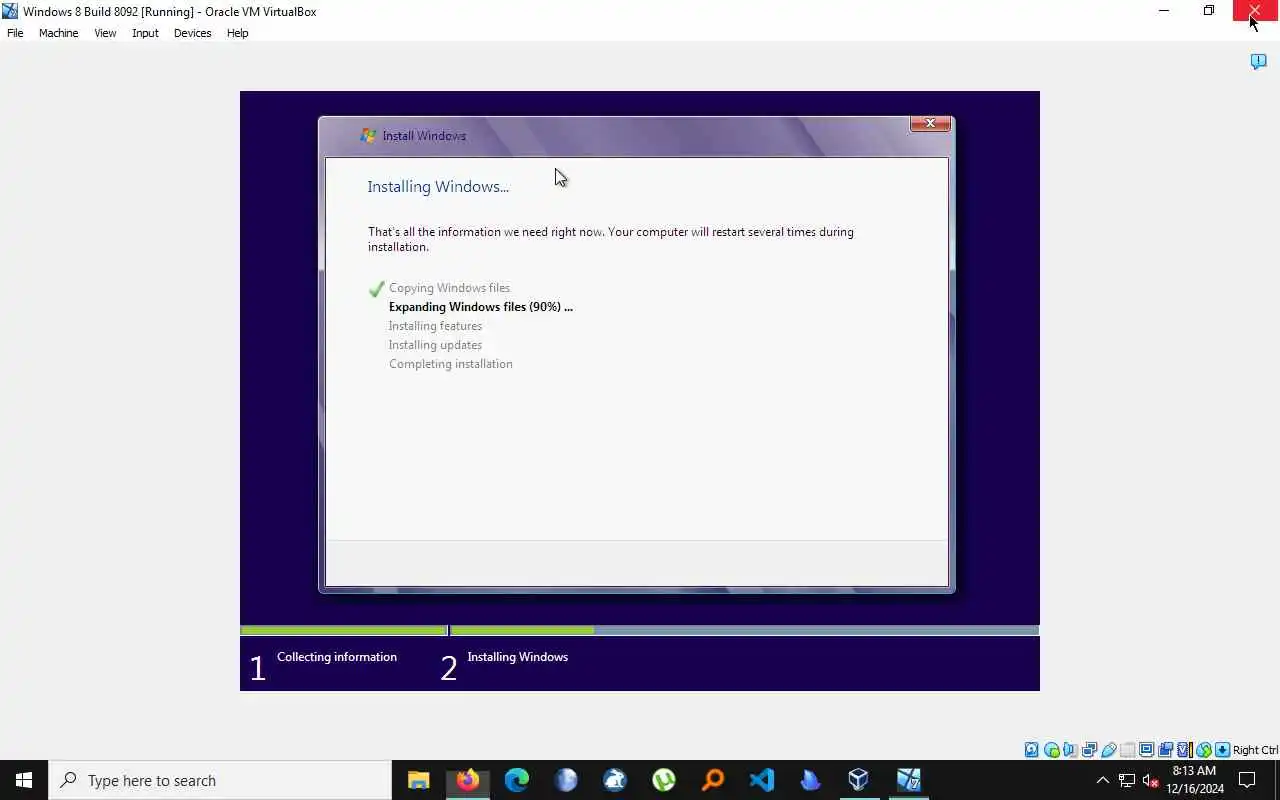Image resolution: width=1280 pixels, height=800 pixels.
Task: Click the Installing updates step
Action: 435,345
